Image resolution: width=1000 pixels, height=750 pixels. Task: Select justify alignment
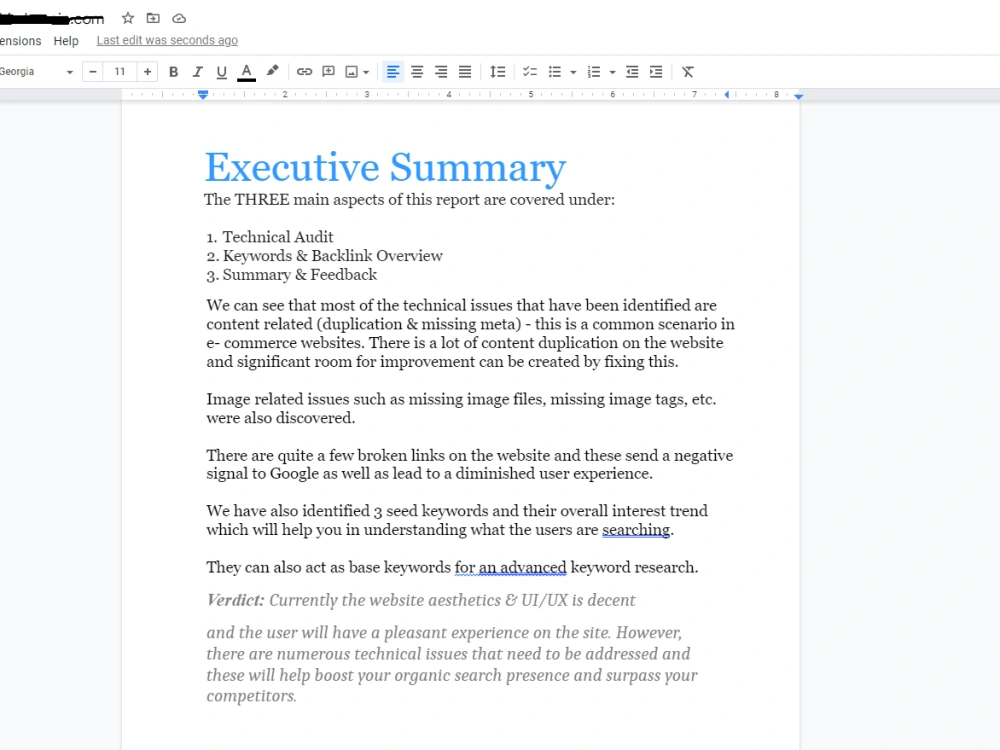(465, 72)
